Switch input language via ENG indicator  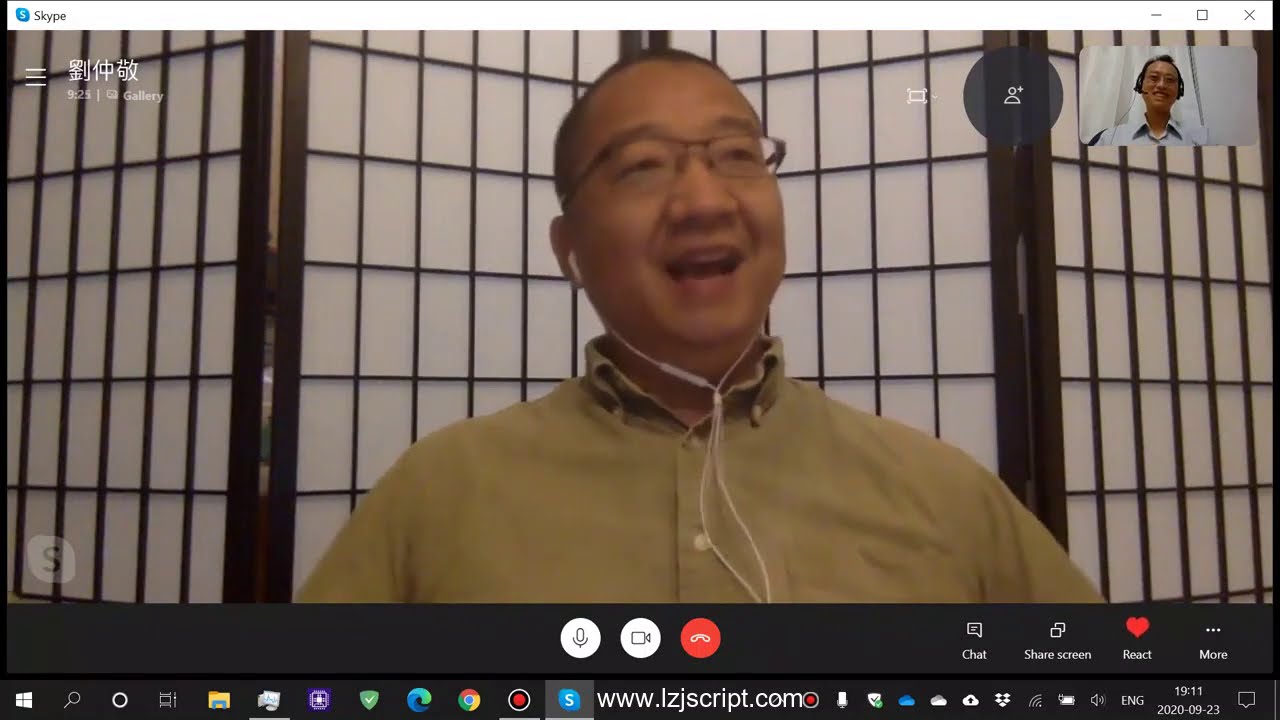coord(1132,700)
